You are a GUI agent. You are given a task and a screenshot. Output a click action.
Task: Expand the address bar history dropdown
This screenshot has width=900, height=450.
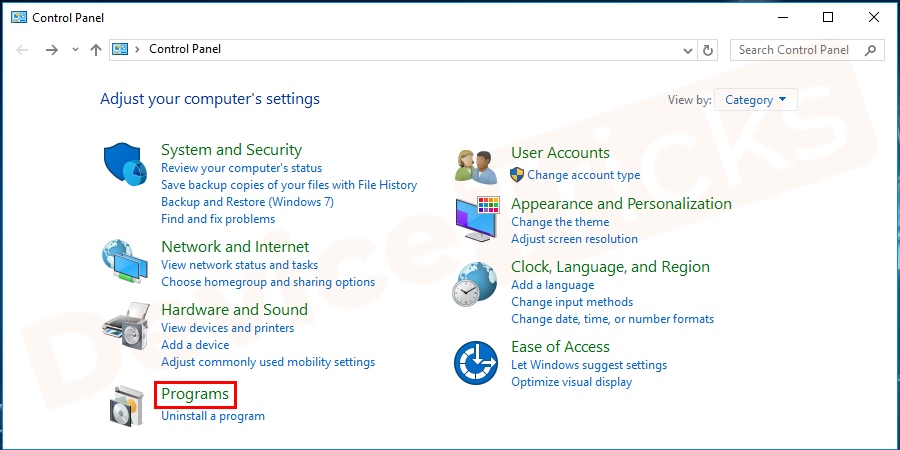coord(688,51)
